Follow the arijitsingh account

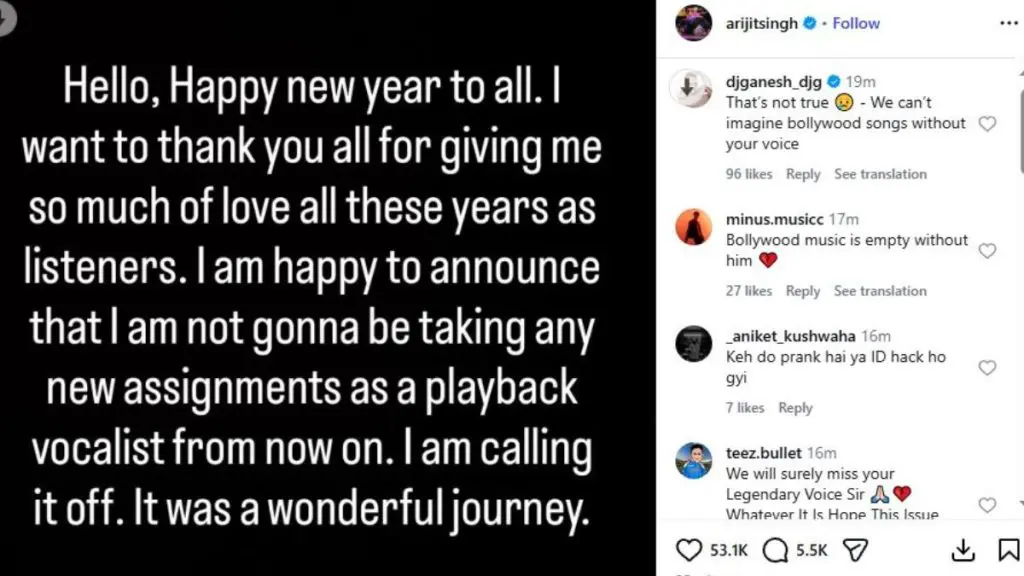click(856, 23)
